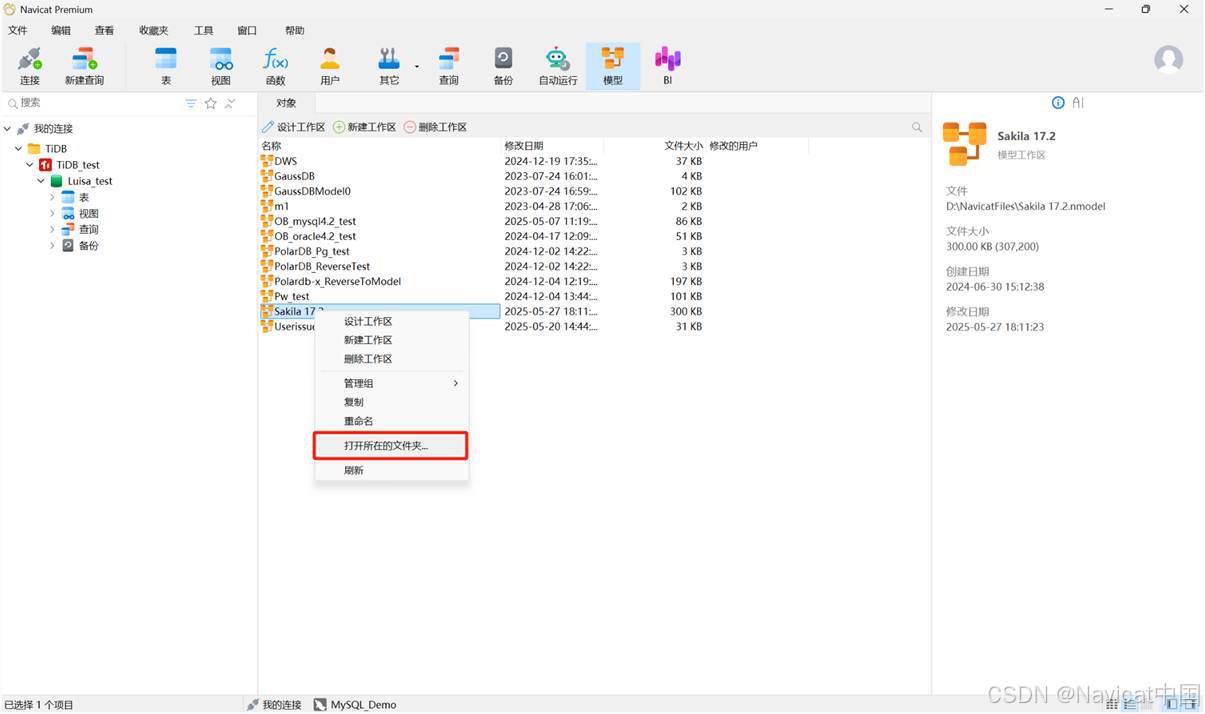Screen dimensions: 1205x714
Task: Open the 管理组 submenu arrow
Action: 456,383
